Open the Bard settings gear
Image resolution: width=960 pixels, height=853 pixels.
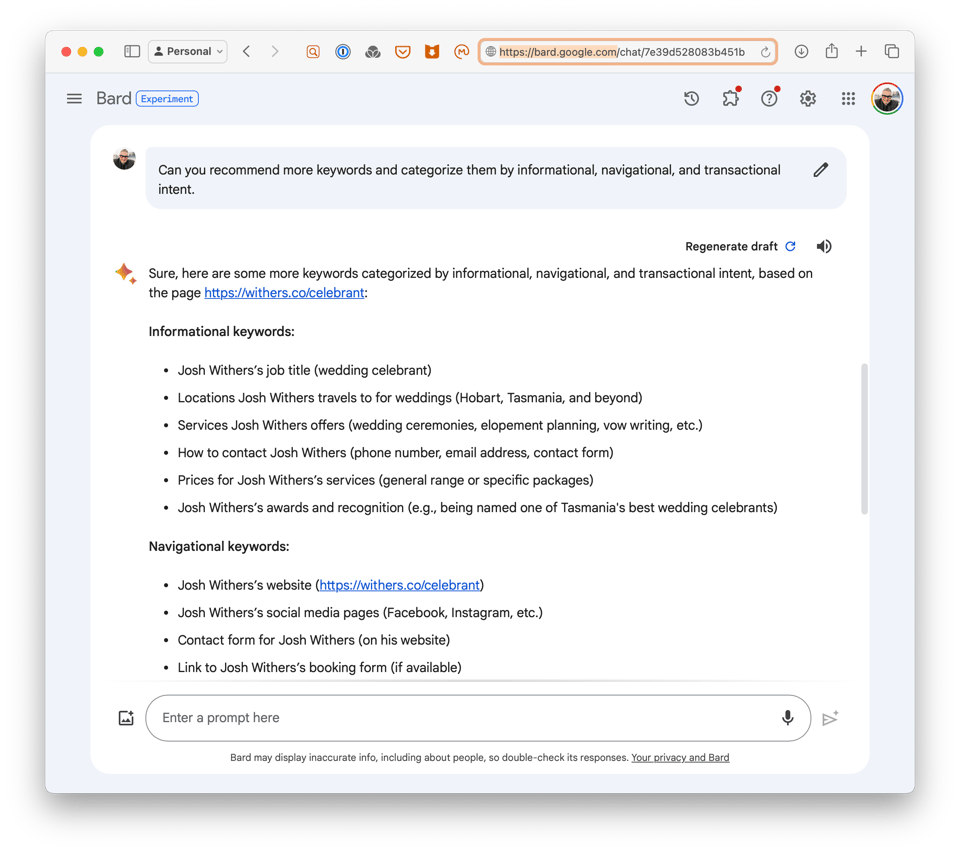tap(808, 98)
